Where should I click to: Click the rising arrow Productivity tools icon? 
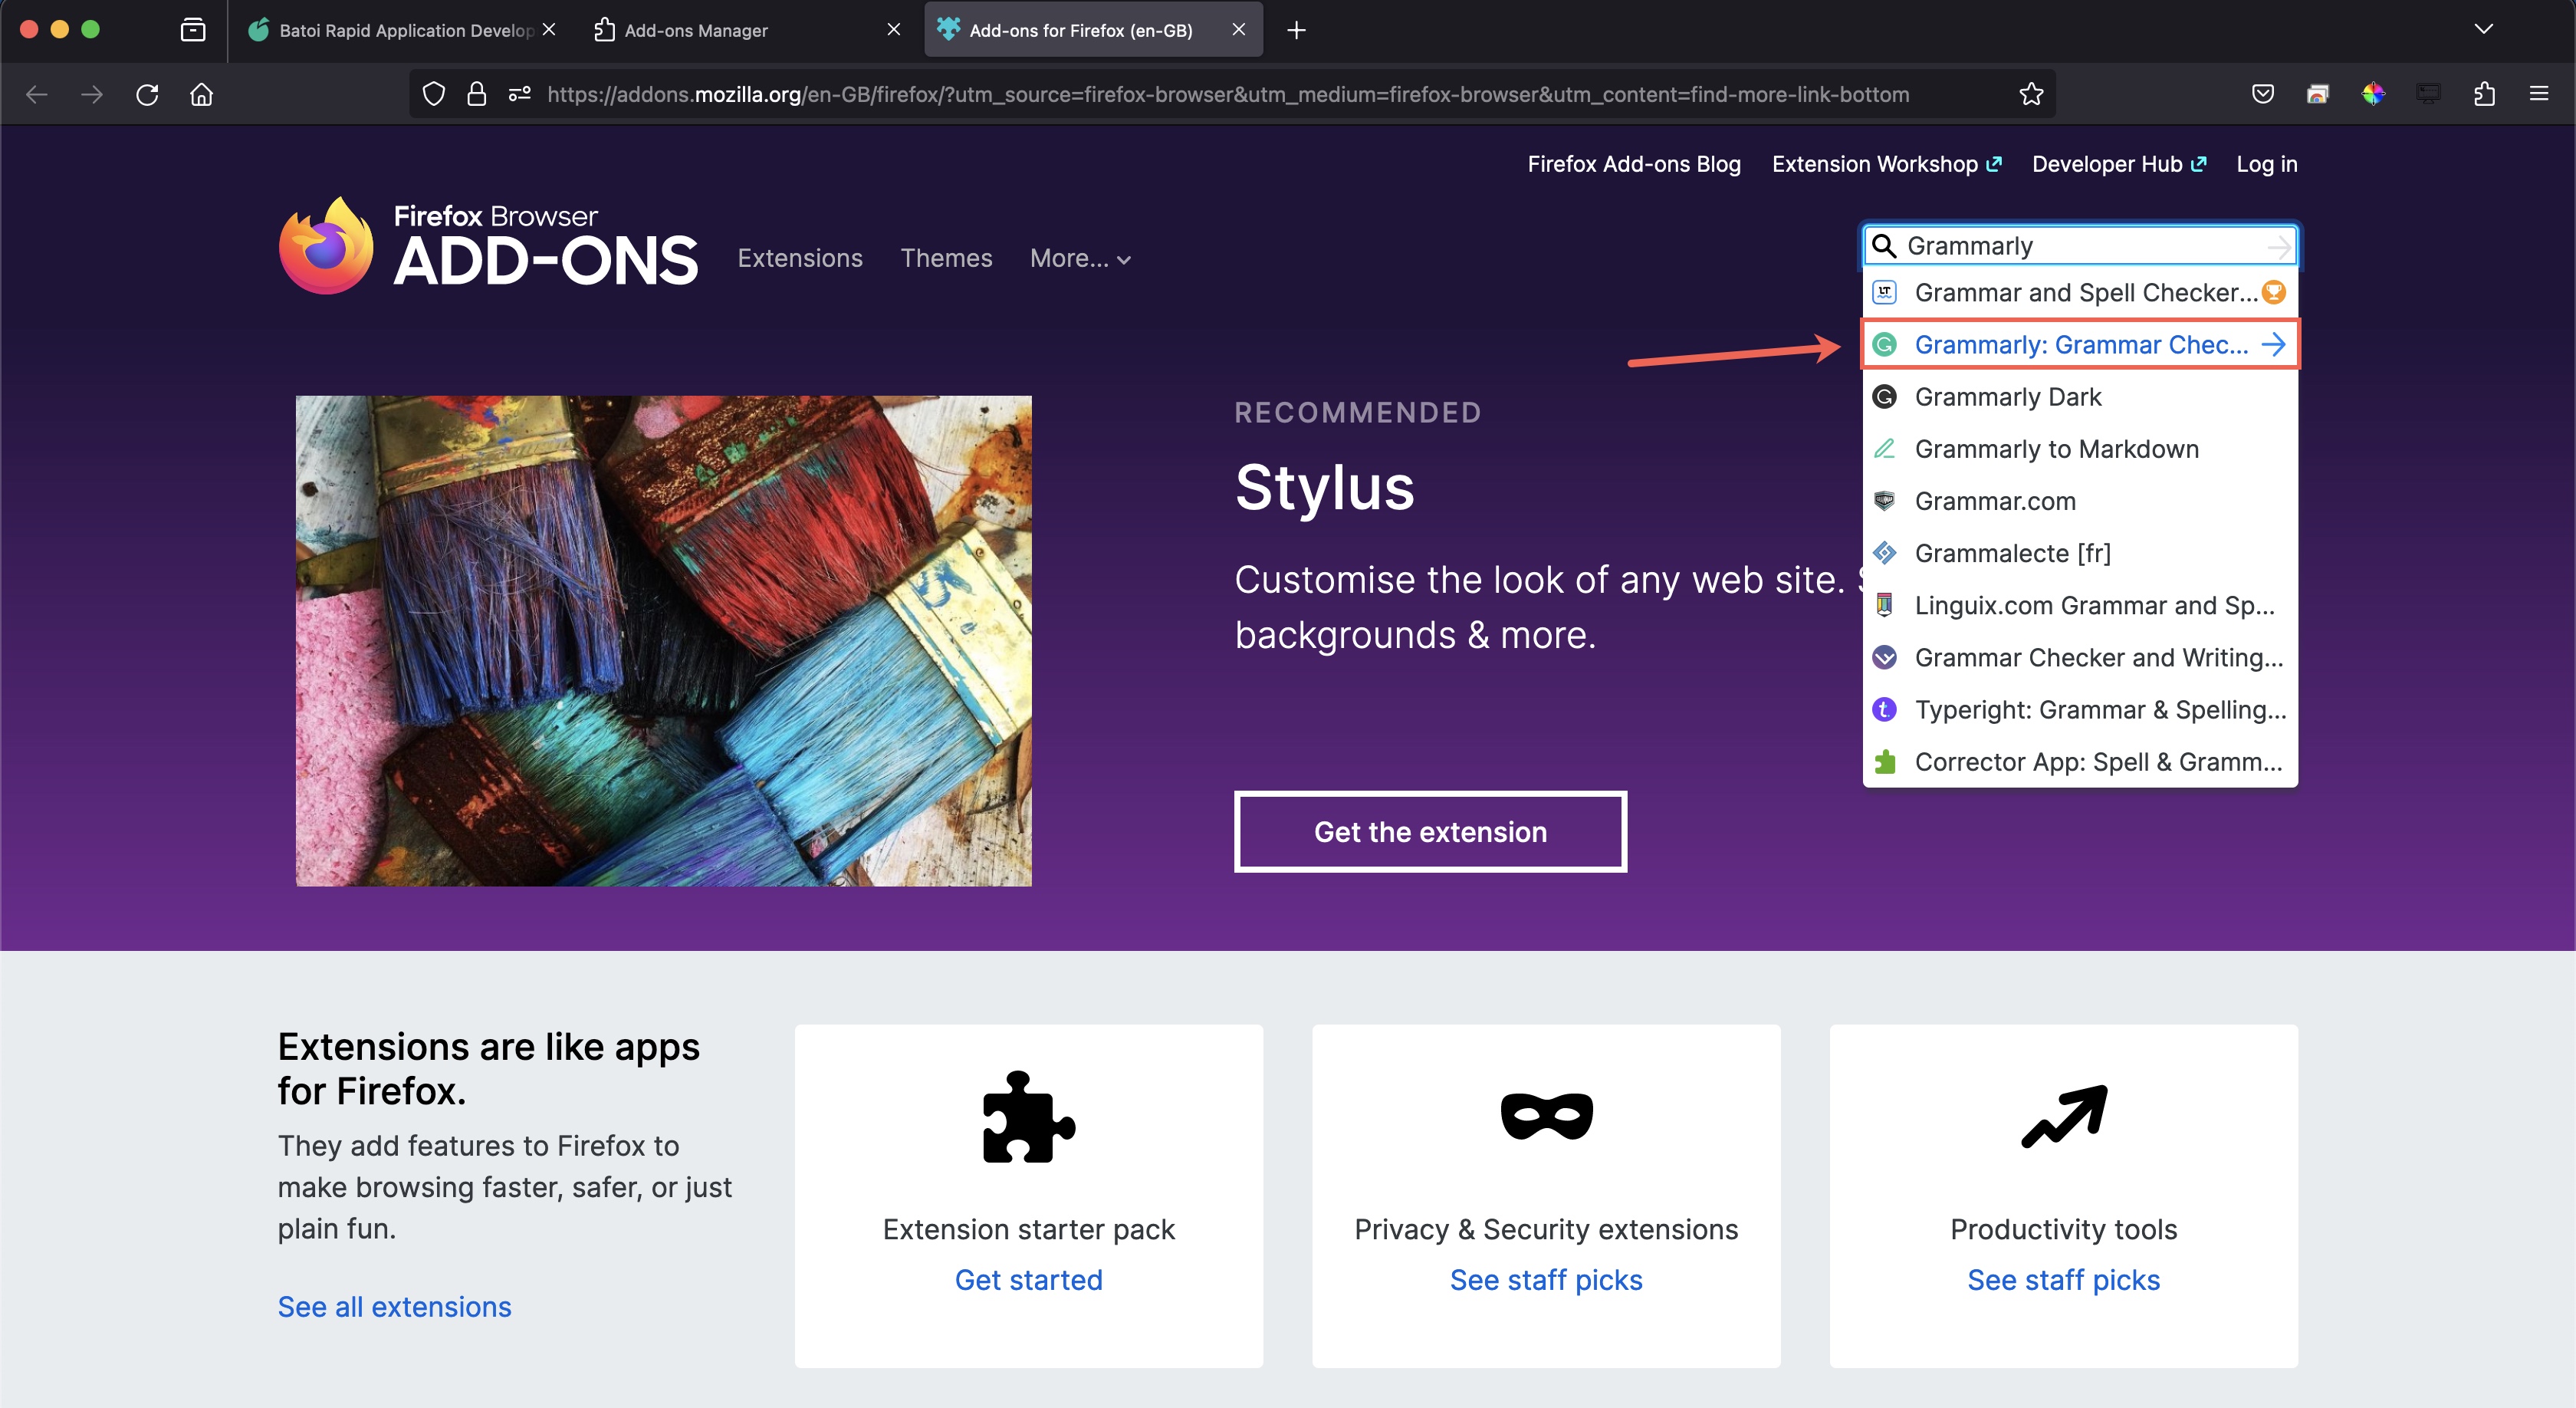click(x=2064, y=1116)
